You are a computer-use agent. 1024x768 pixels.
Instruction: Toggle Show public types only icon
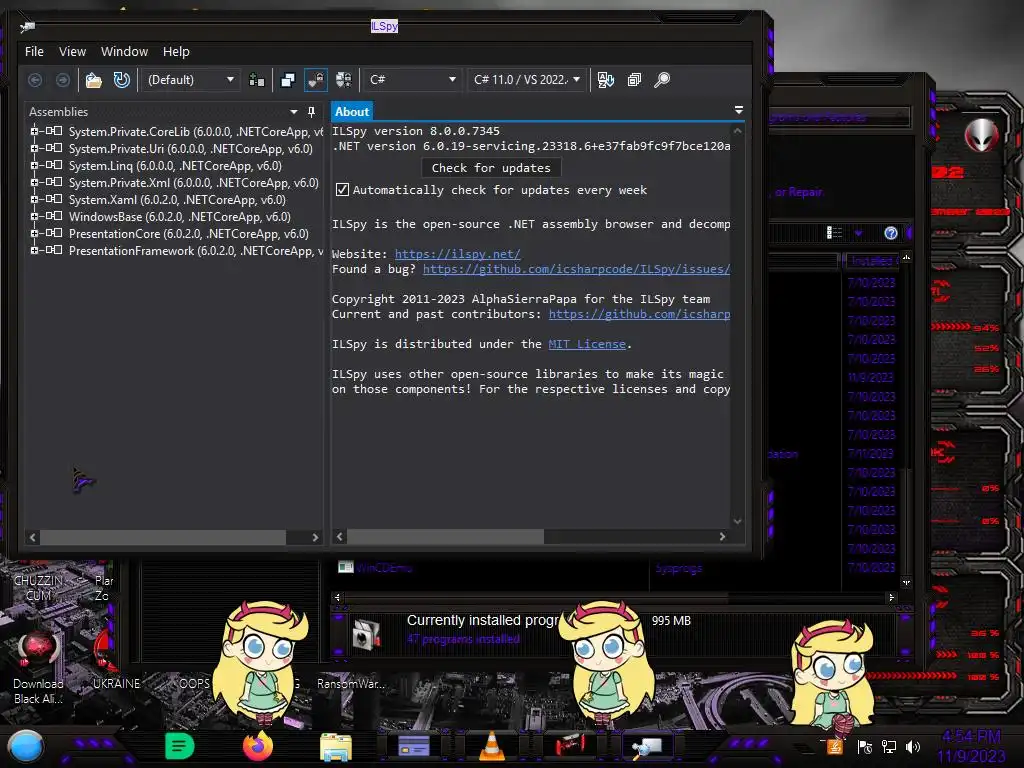click(288, 80)
